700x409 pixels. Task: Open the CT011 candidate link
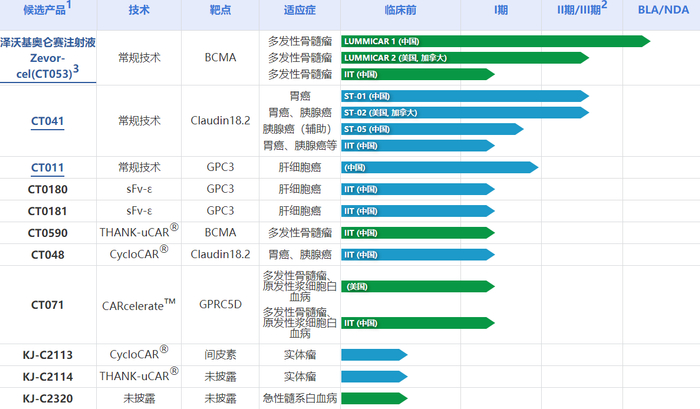[47, 167]
